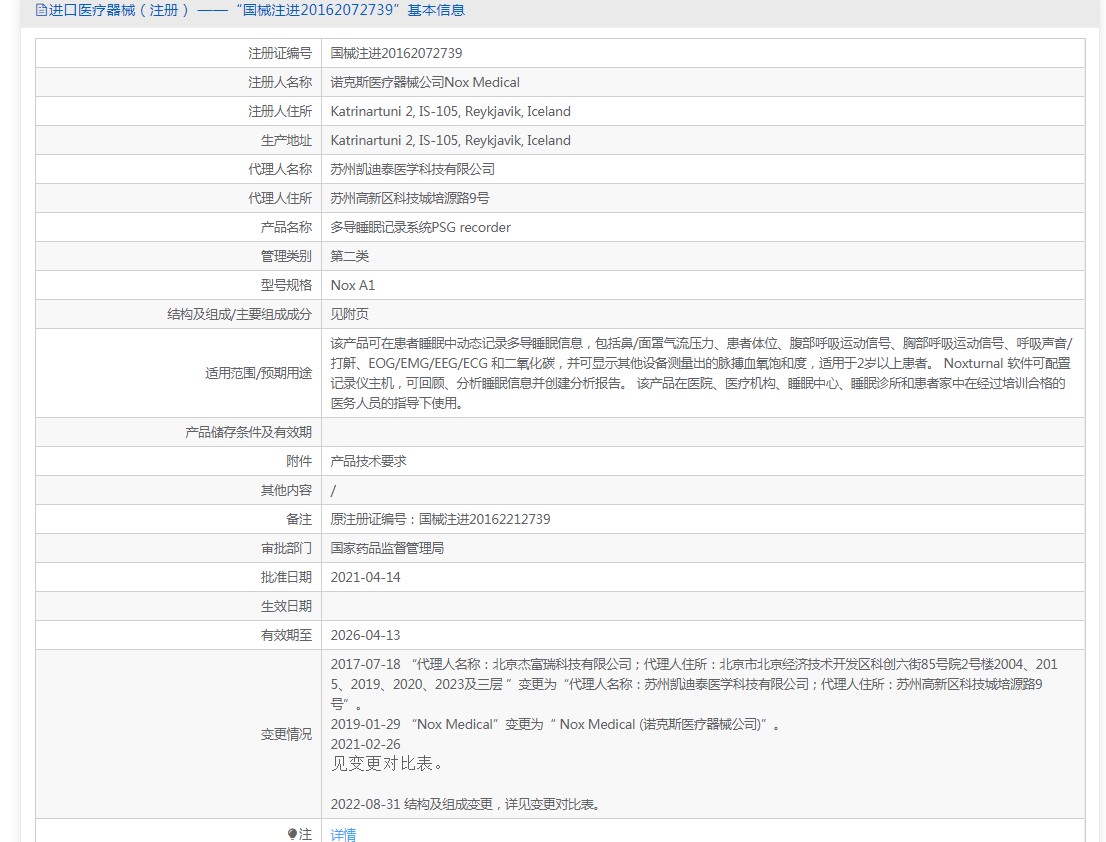Click the 注册人住所 address value
This screenshot has width=1106, height=842.
click(450, 111)
